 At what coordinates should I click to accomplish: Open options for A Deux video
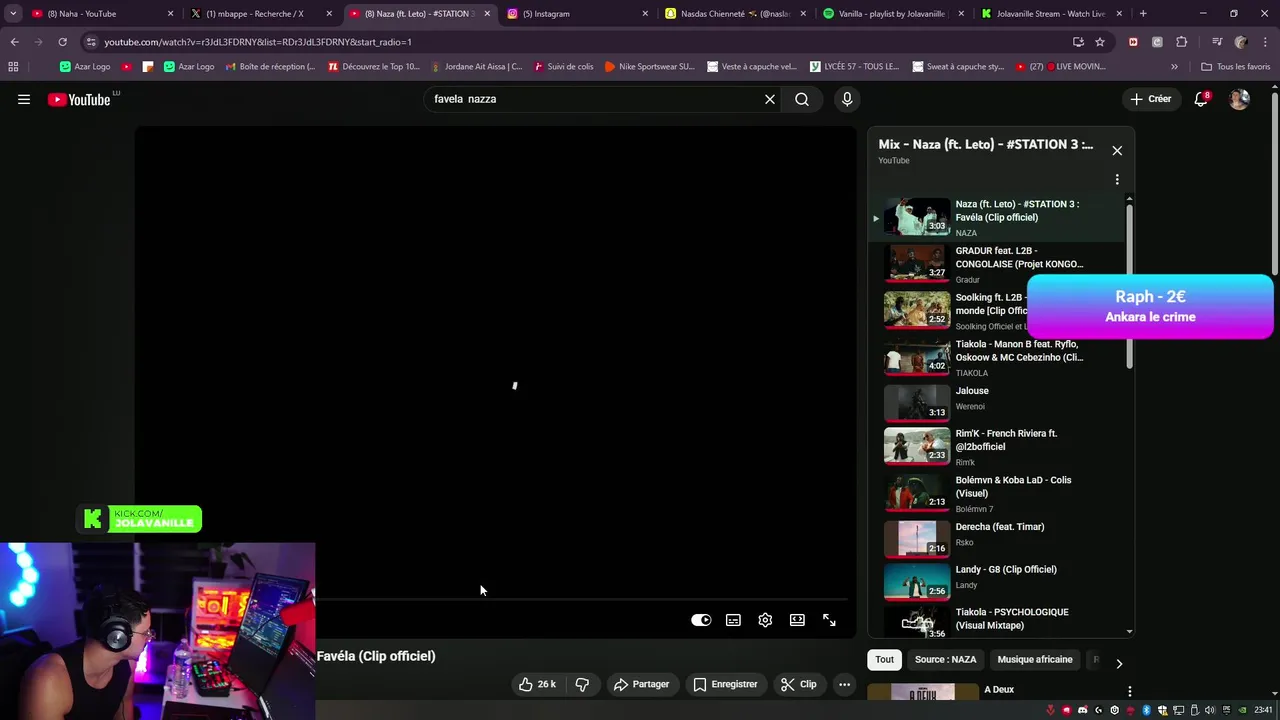coord(1129,691)
